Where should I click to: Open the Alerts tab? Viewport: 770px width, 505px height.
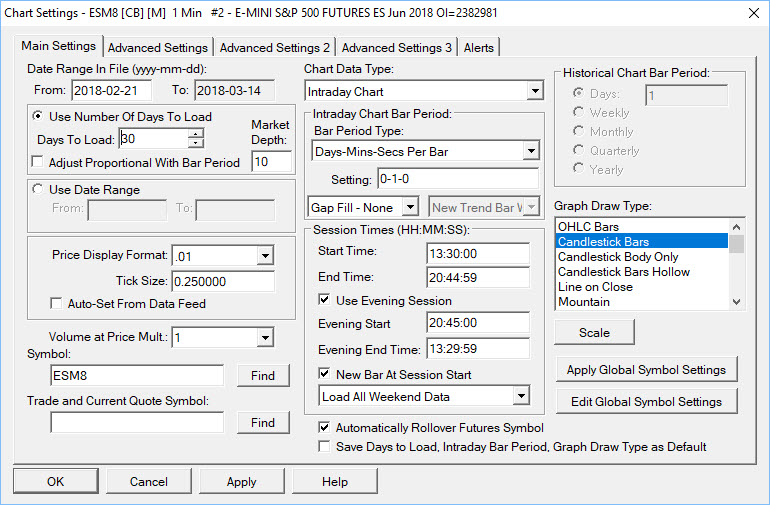tap(479, 48)
